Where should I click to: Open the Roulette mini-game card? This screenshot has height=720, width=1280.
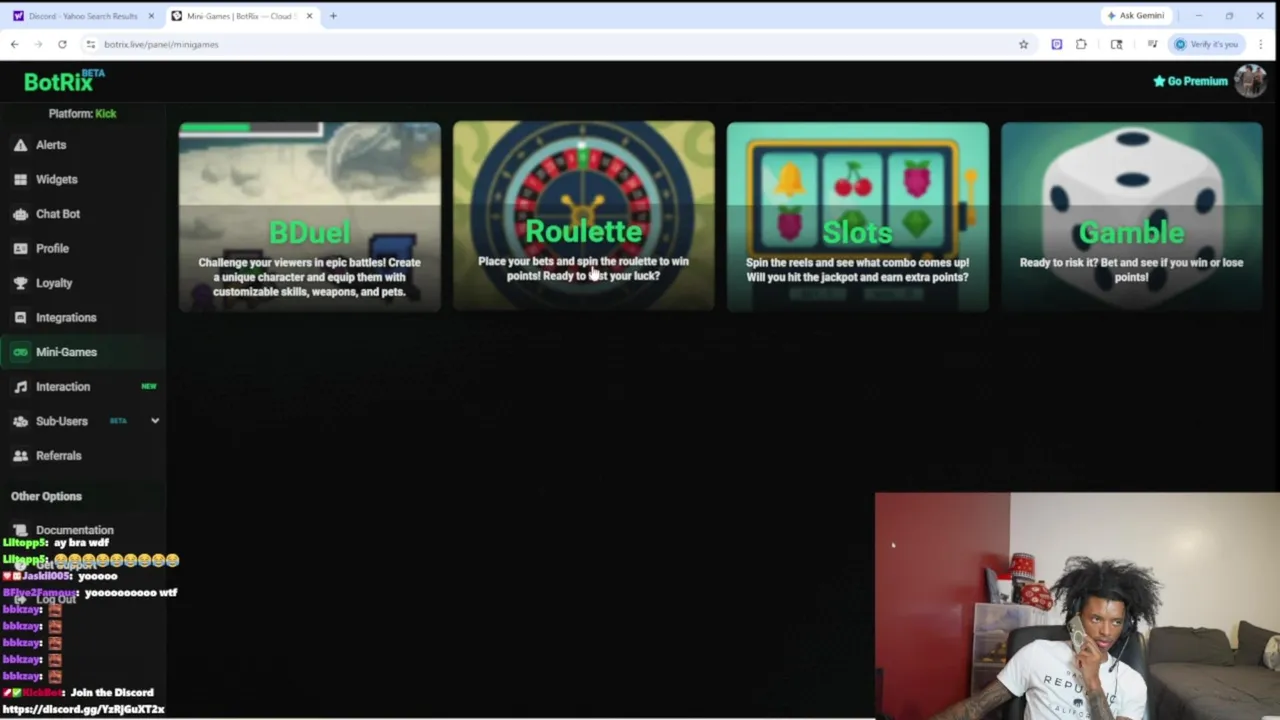click(584, 216)
